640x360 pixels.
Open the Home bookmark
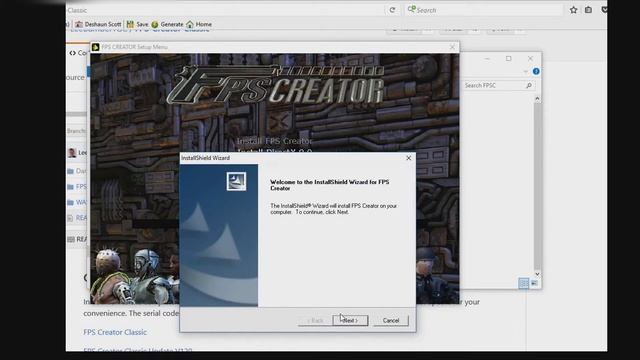199,24
